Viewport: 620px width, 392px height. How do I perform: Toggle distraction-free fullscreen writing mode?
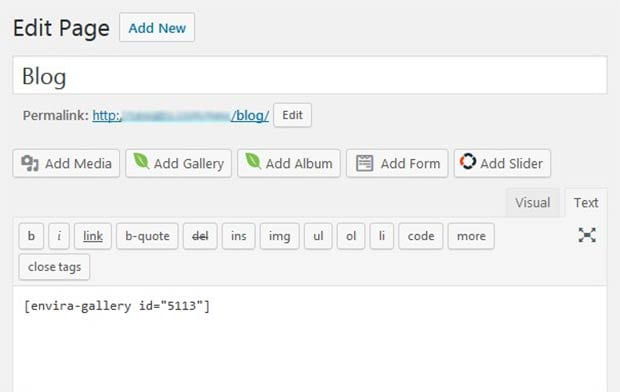coord(587,235)
